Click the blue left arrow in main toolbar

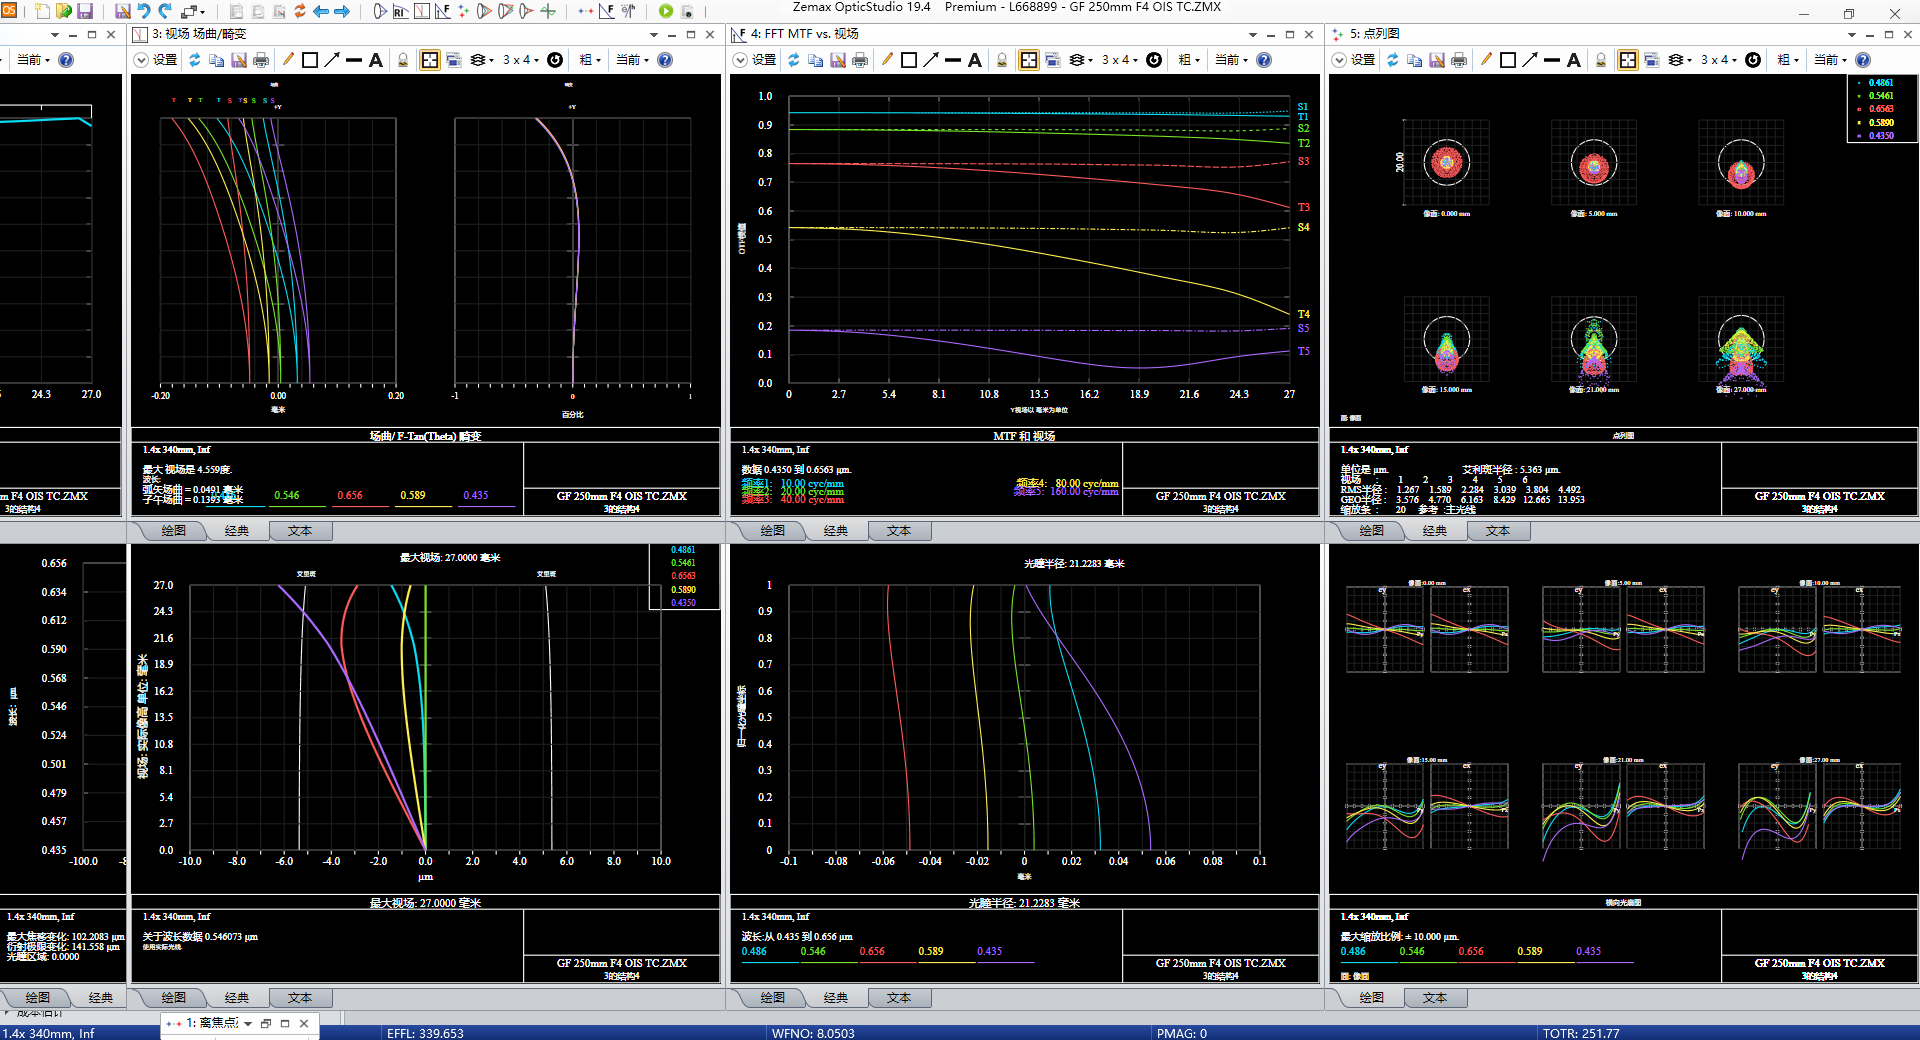click(321, 11)
